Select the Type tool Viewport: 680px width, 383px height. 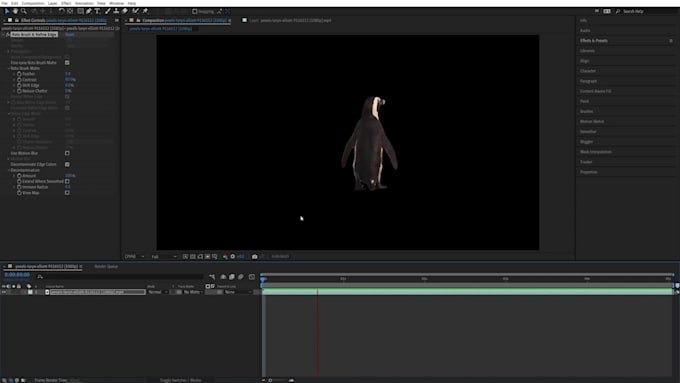pos(97,11)
